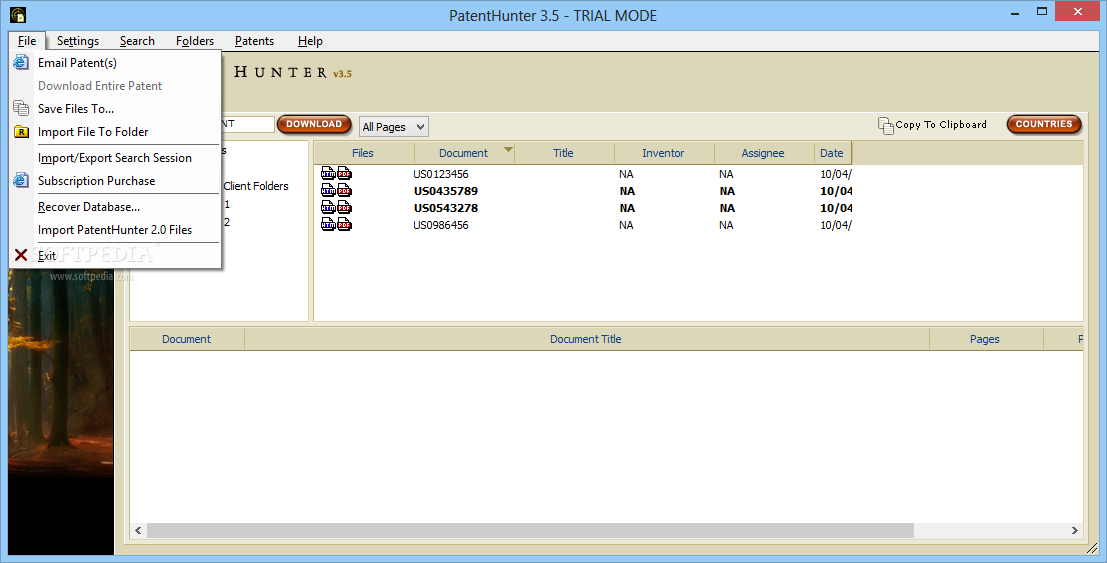Image resolution: width=1107 pixels, height=563 pixels.
Task: Select document US0123456 row text
Action: tap(441, 174)
